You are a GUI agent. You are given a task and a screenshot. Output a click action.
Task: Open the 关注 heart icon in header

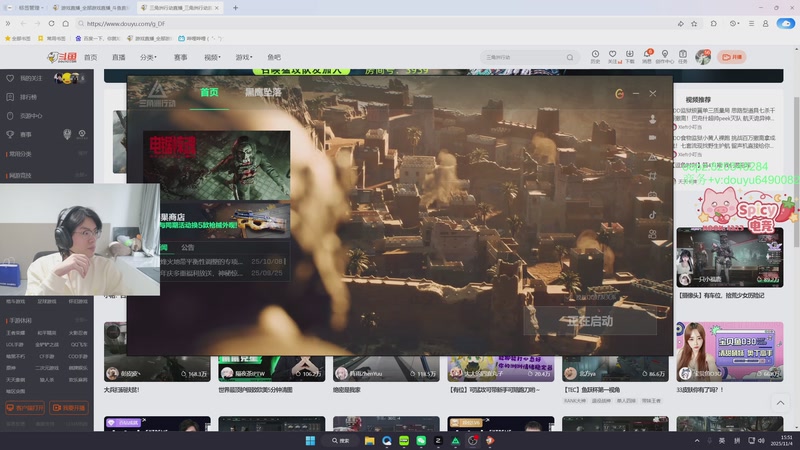(x=613, y=54)
